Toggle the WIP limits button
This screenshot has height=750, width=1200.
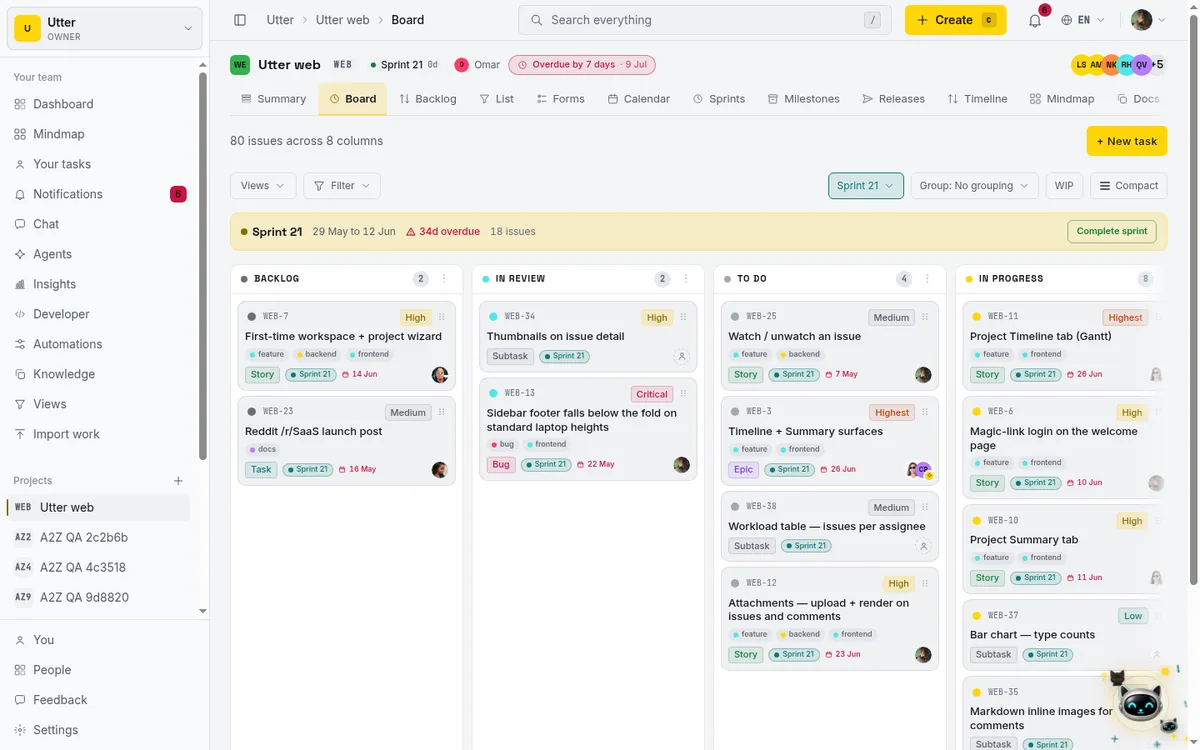coord(1064,185)
